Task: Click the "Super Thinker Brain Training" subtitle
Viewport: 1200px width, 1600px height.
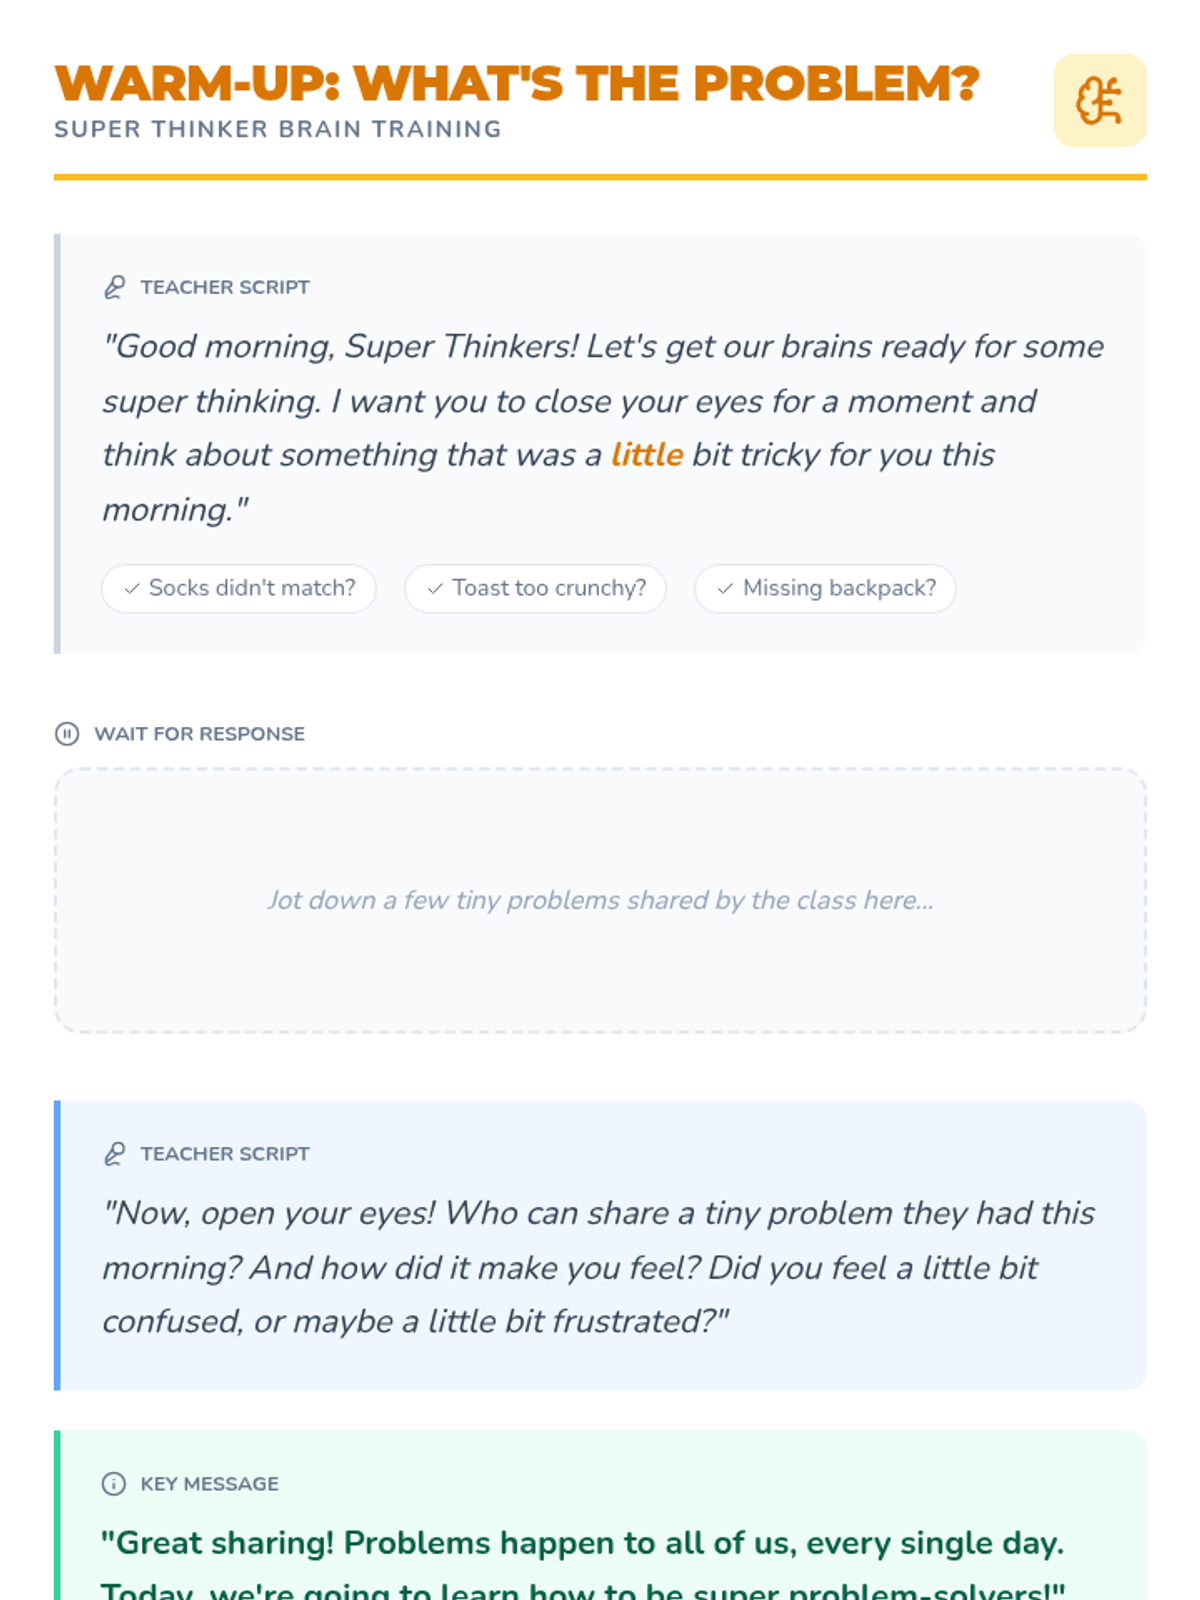Action: tap(278, 130)
